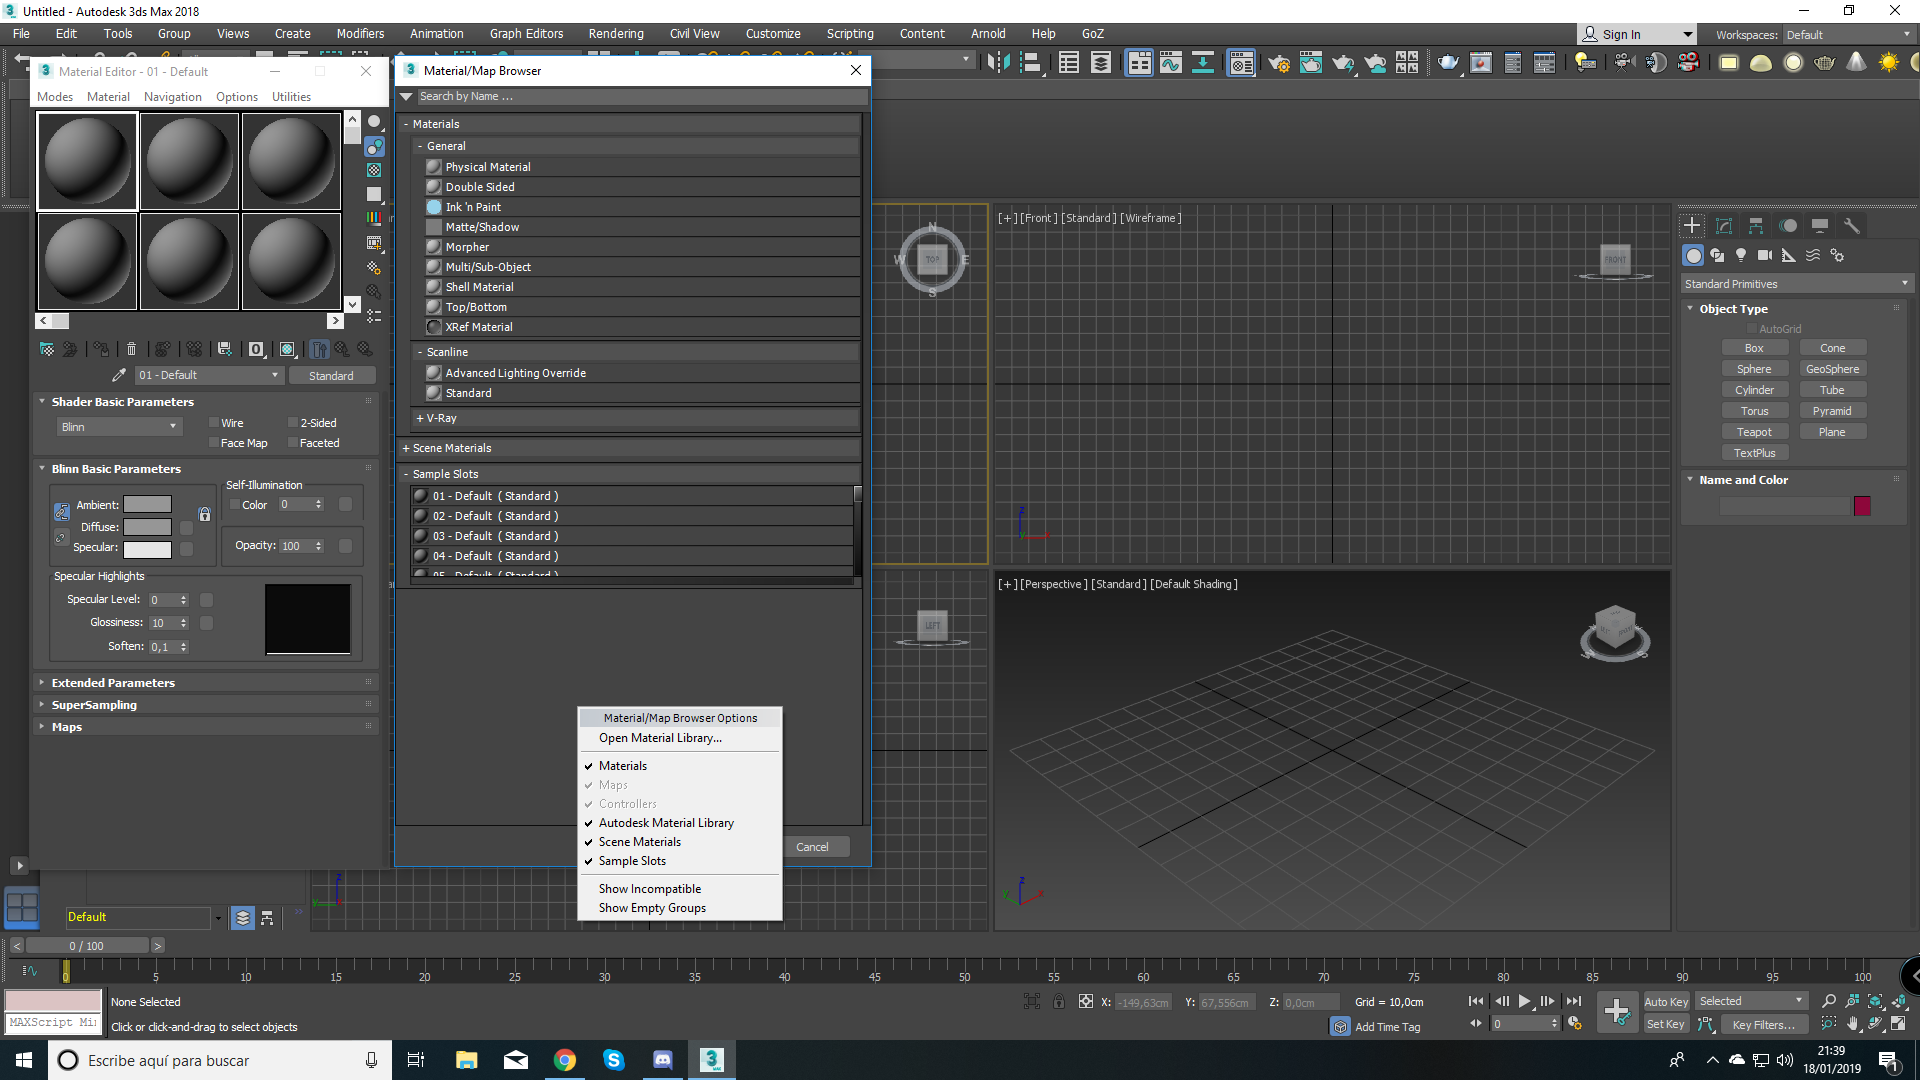Open Skype from the taskbar
This screenshot has height=1080, width=1920.
click(x=614, y=1060)
